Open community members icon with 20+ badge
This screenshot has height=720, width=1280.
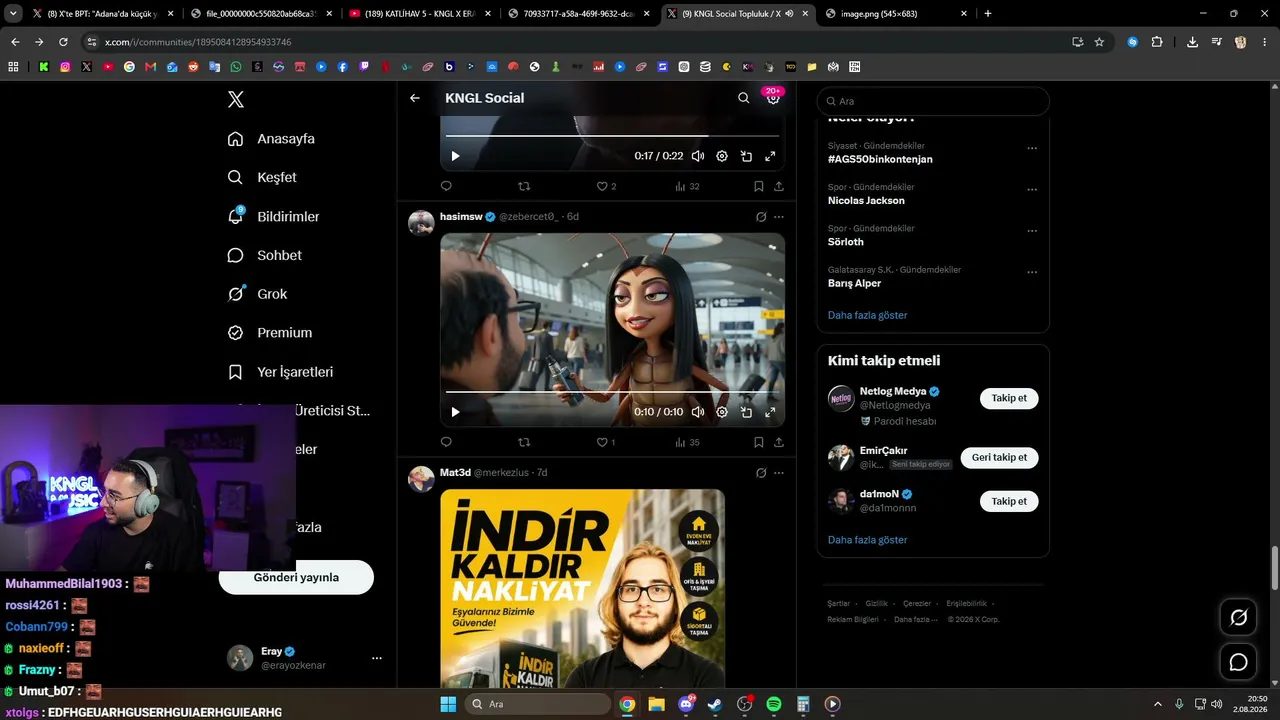pyautogui.click(x=773, y=98)
